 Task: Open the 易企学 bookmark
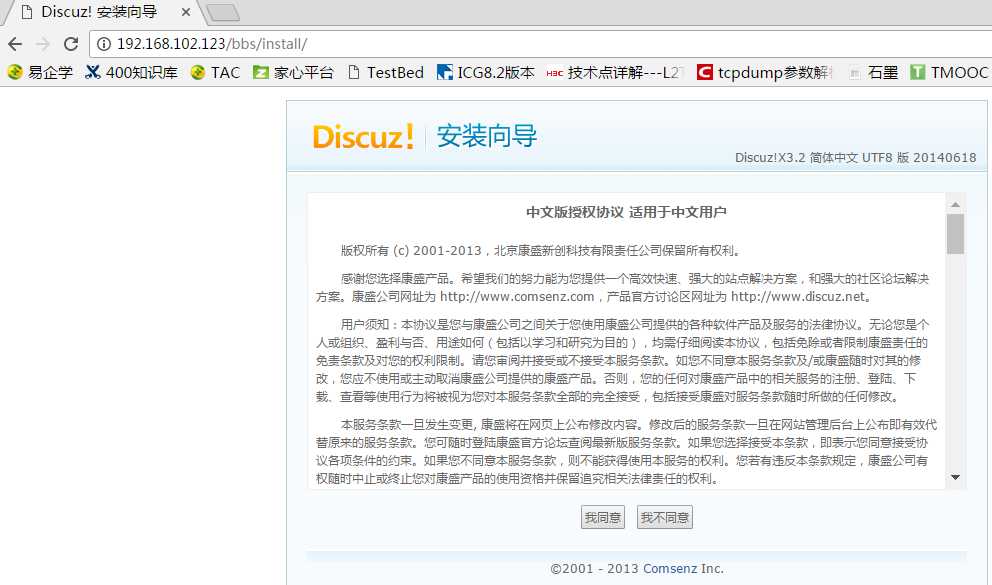coord(40,73)
